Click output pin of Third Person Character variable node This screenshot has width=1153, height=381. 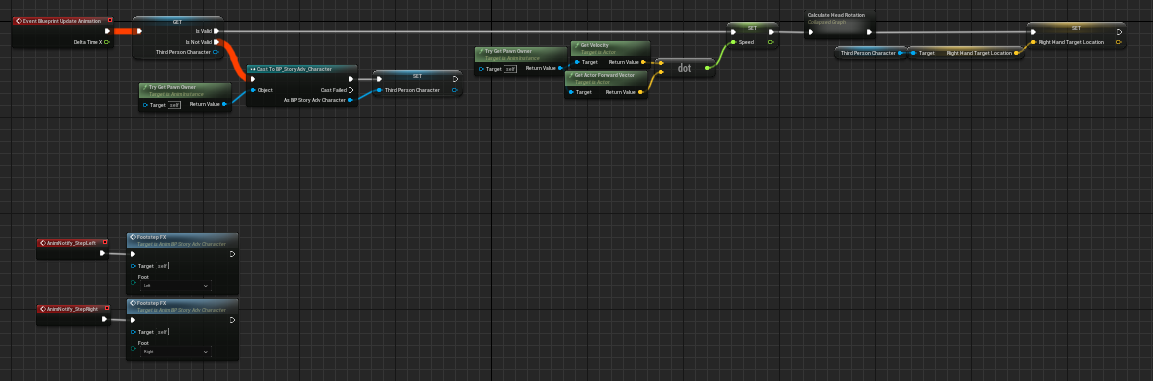(900, 53)
